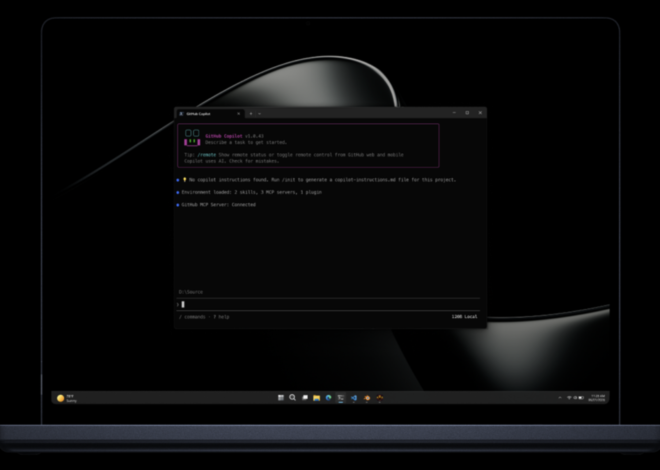Image resolution: width=660 pixels, height=470 pixels.
Task: Close the terminal window
Action: pyautogui.click(x=480, y=113)
